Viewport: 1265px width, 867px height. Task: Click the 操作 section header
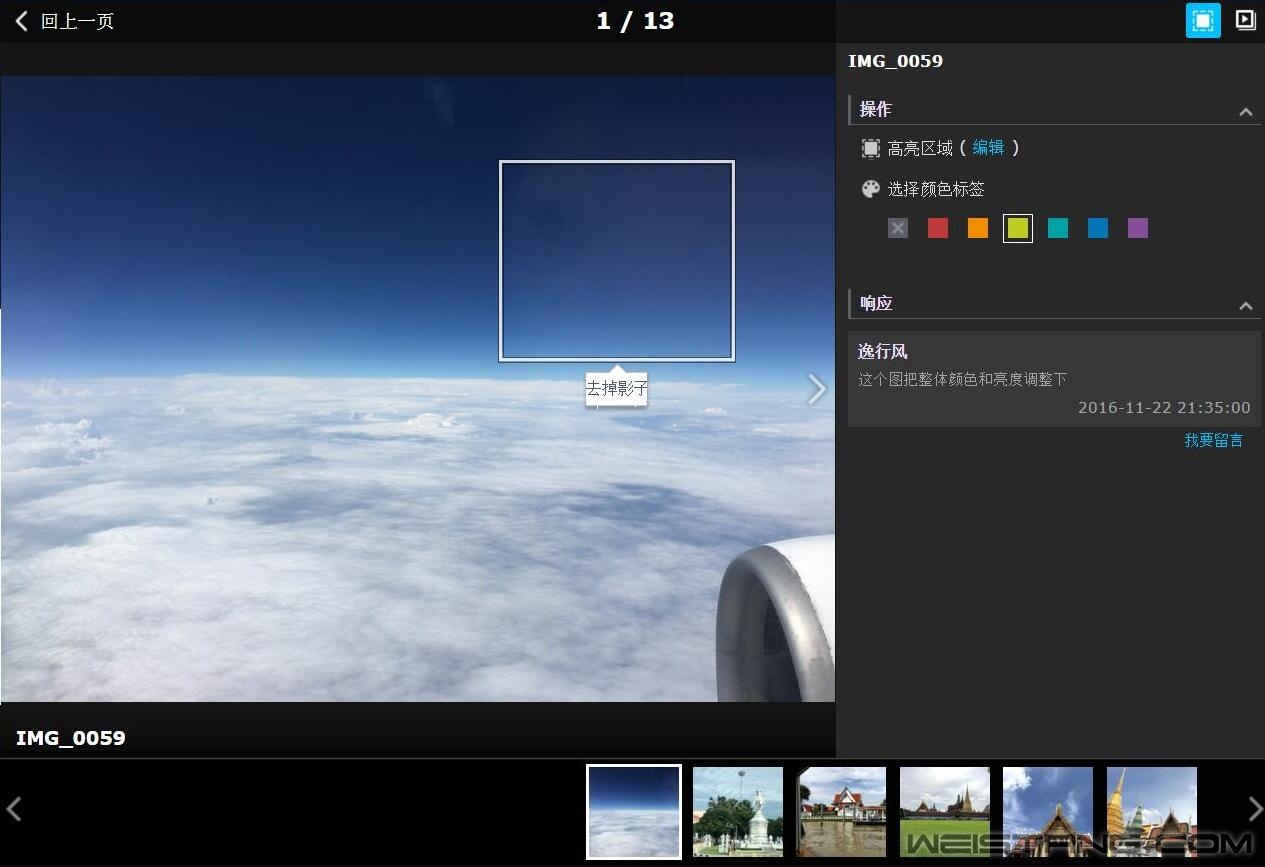(x=1054, y=110)
